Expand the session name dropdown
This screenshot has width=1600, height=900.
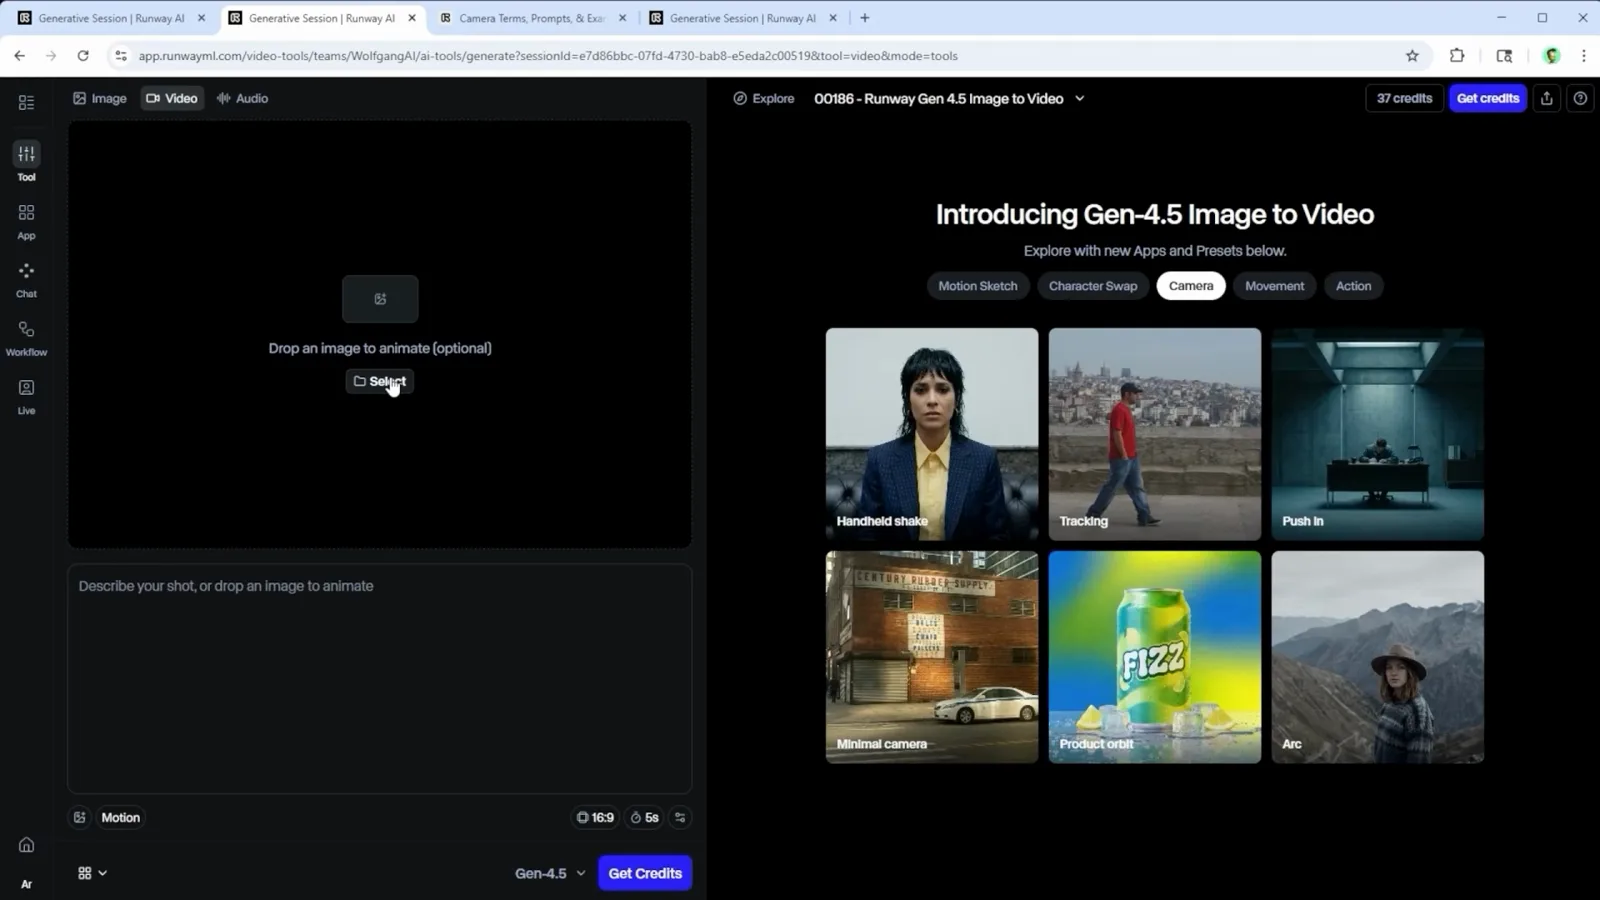click(1079, 98)
